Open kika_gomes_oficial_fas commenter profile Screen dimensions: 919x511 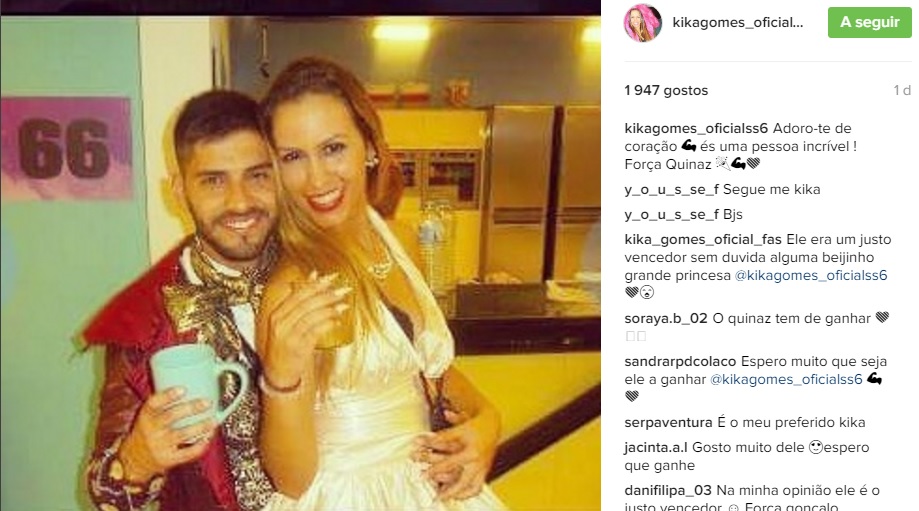point(703,239)
